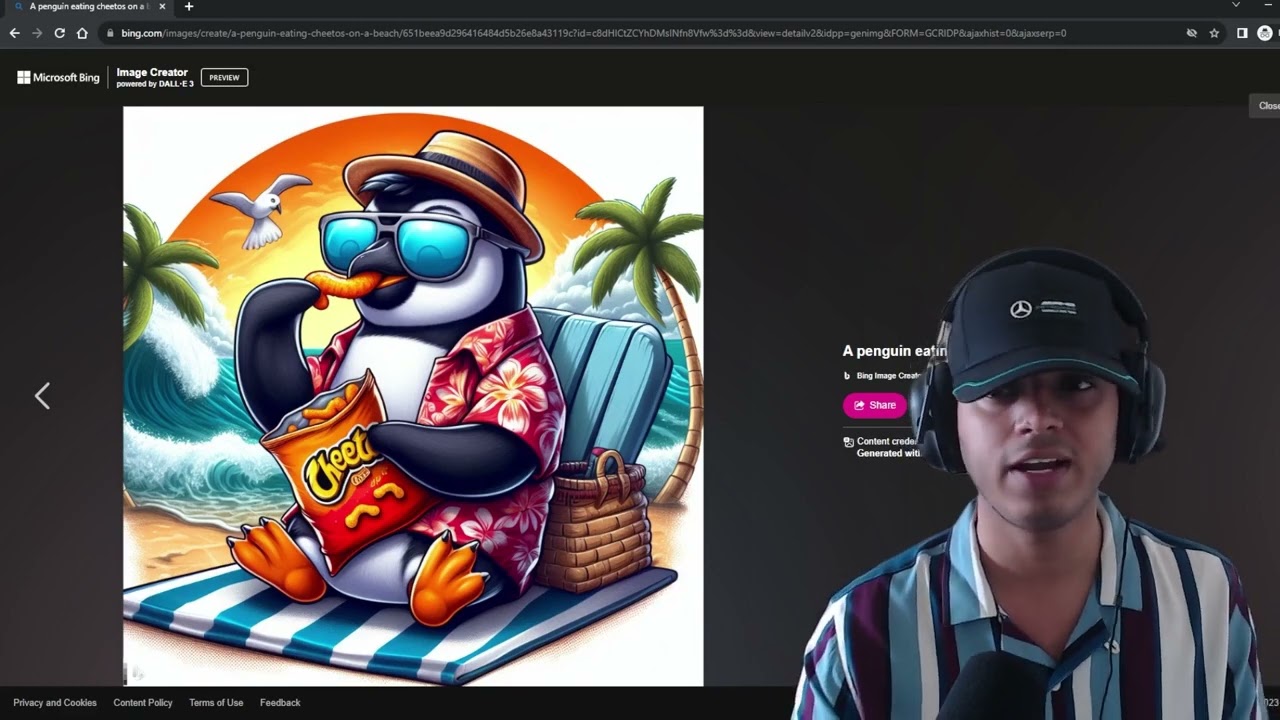Close the image detail view
Viewport: 1280px width, 720px height.
pos(1266,105)
